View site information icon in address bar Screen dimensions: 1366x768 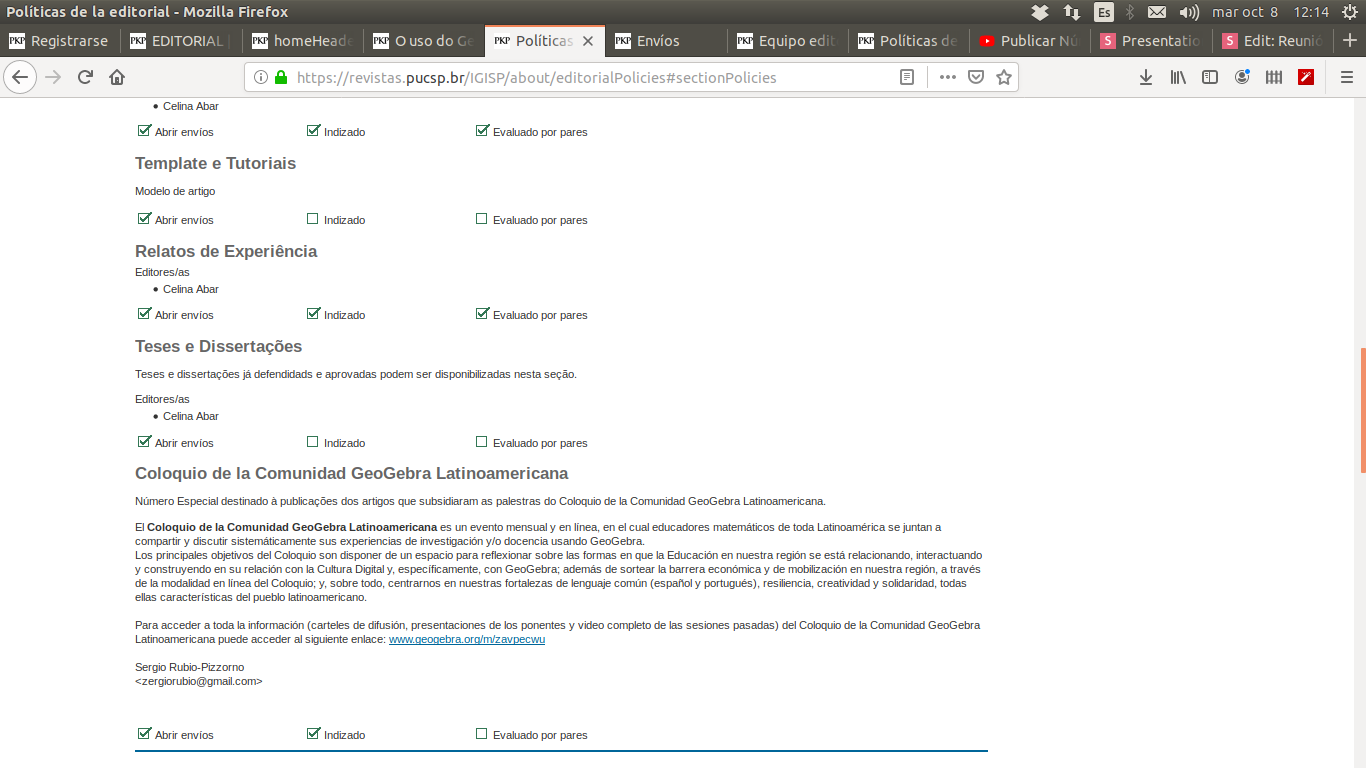point(261,77)
